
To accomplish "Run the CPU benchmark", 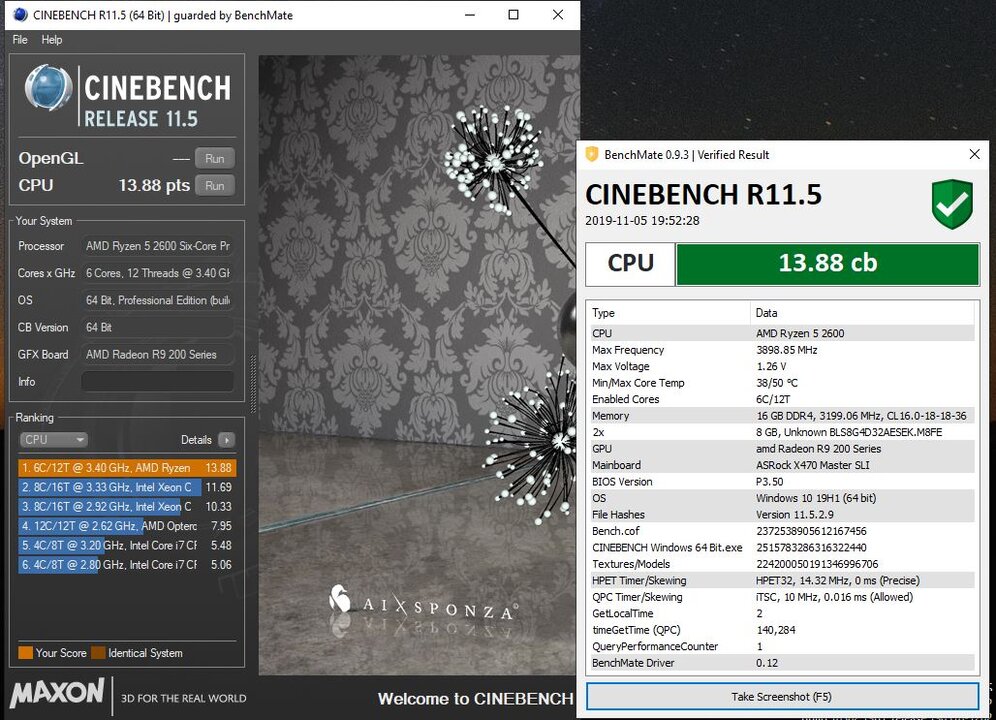I will click(x=215, y=186).
